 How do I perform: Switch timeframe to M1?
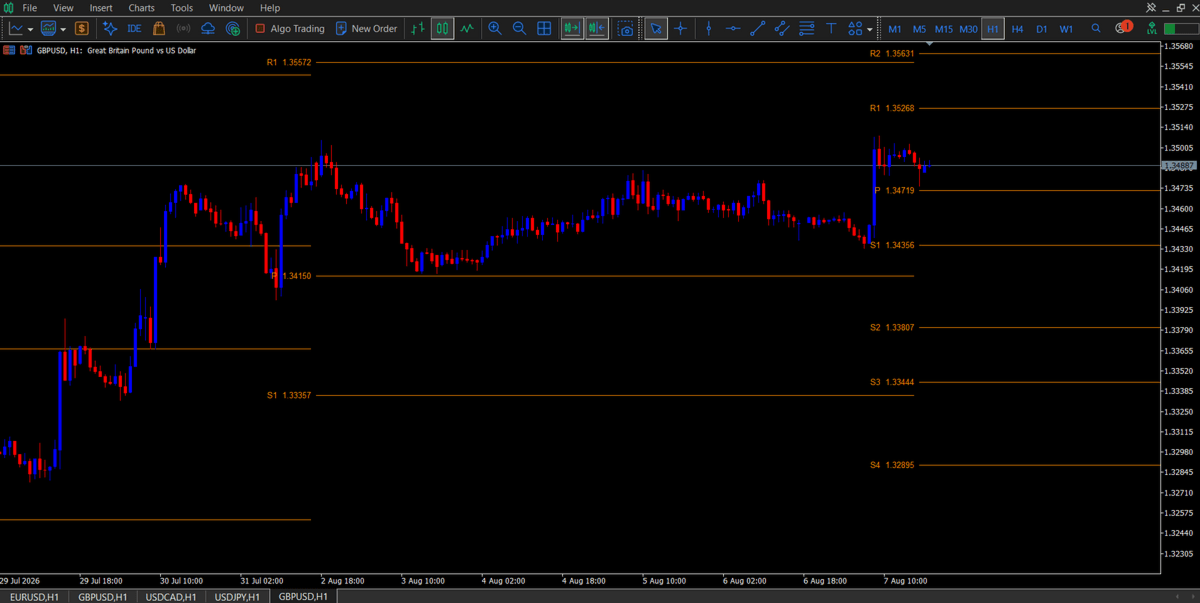tap(894, 29)
